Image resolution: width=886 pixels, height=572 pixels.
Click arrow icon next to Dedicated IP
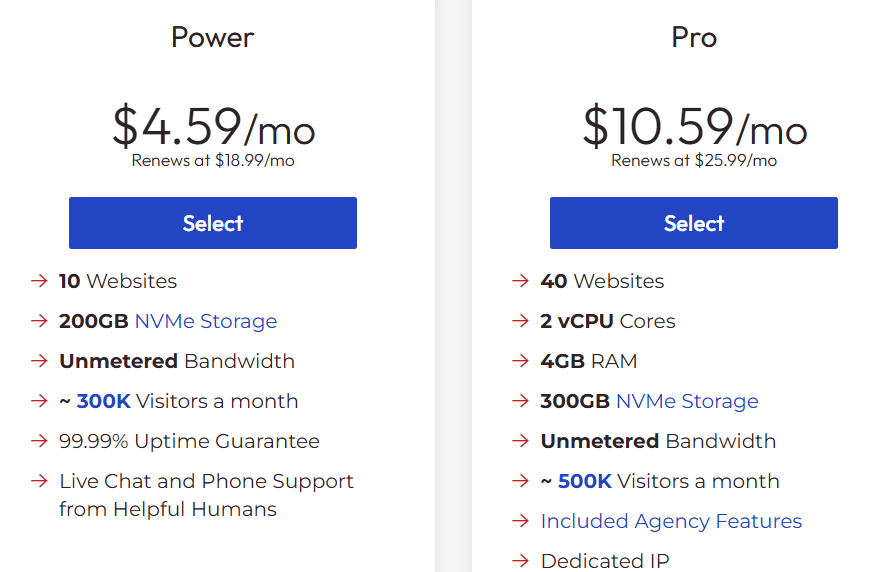click(x=520, y=561)
